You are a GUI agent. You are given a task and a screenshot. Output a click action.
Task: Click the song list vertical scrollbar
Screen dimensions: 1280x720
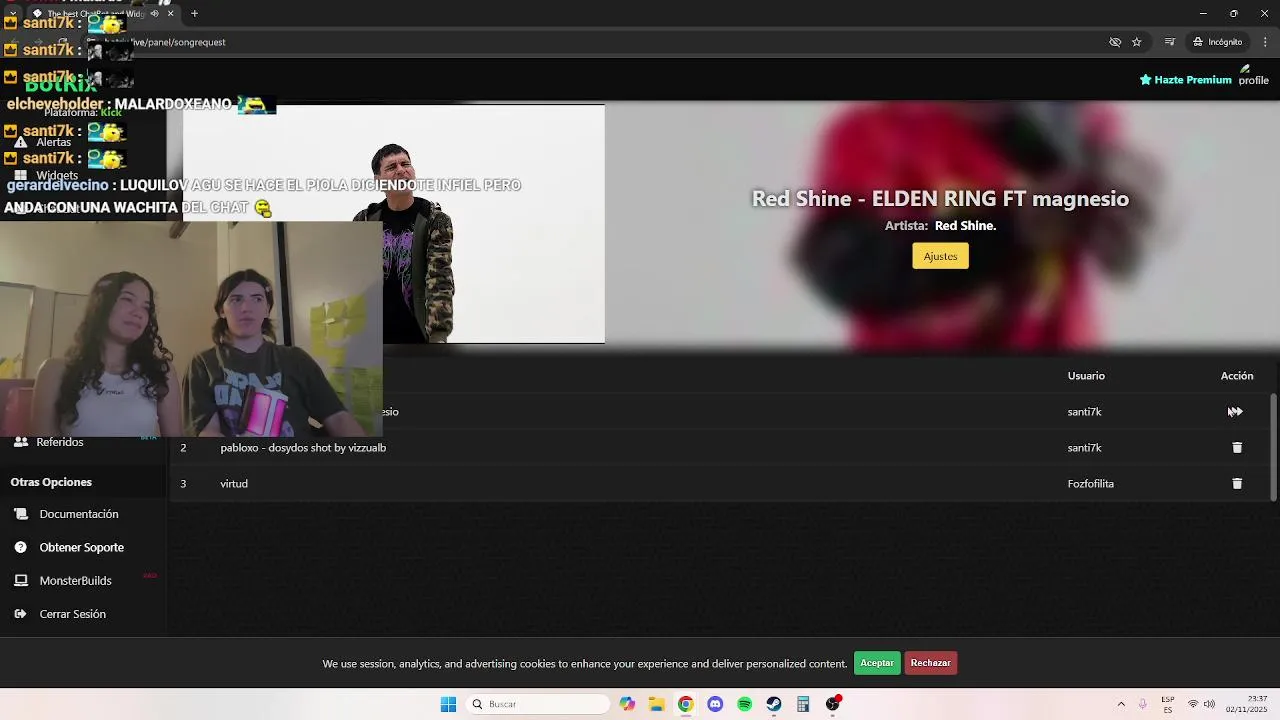[1273, 447]
